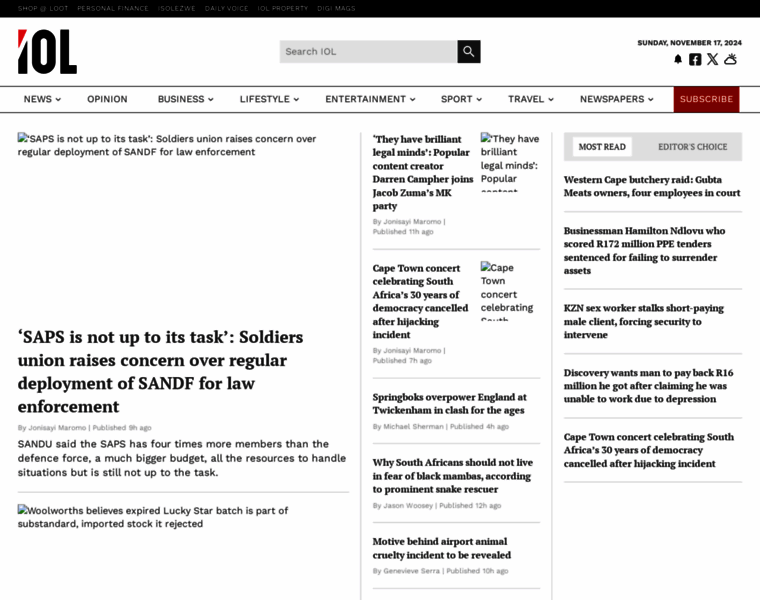Open KZN sex worker stalks client story

pos(644,321)
